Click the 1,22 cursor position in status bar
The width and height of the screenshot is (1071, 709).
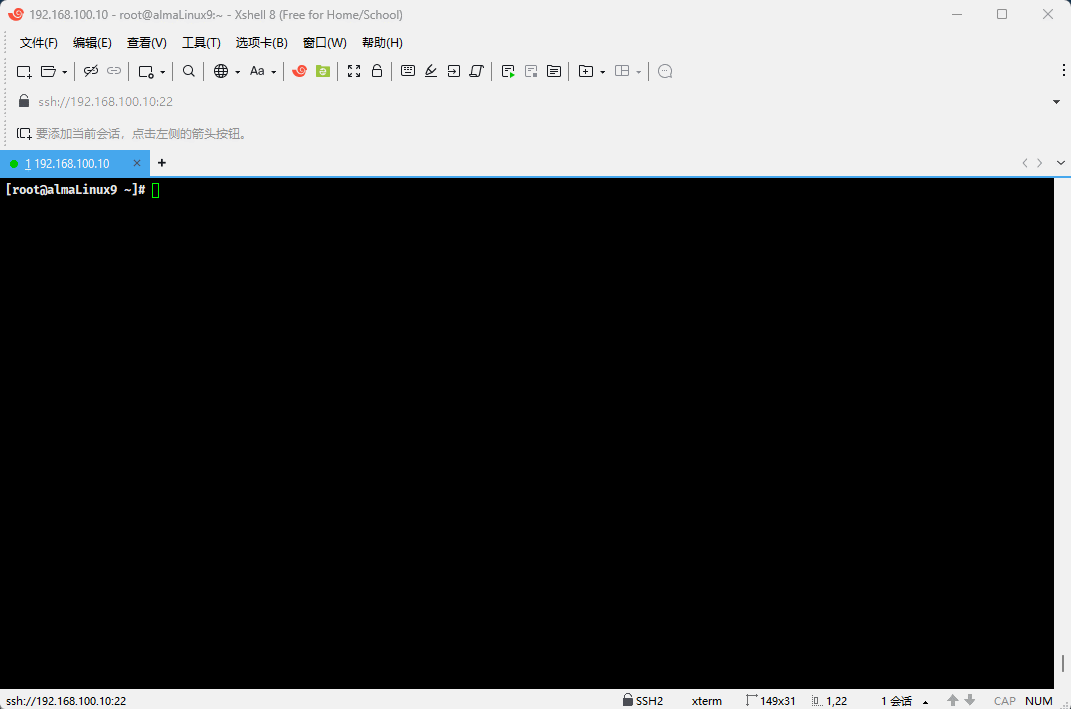[x=830, y=701]
